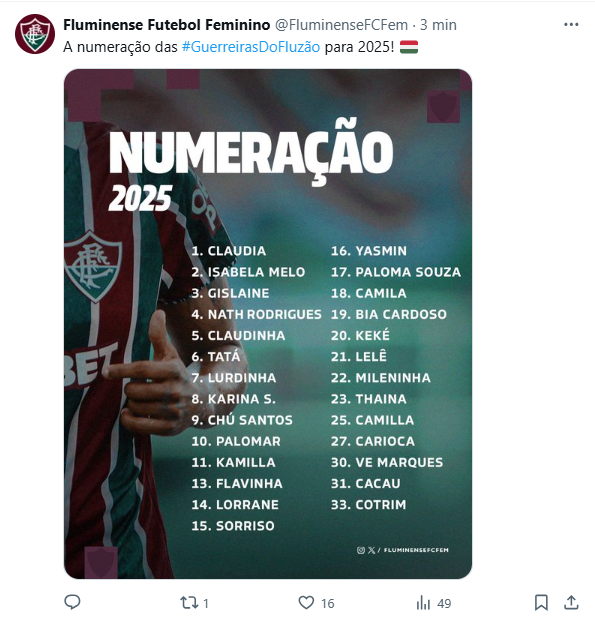Click the view count of 49
Screen dimensions: 595x622
444,603
